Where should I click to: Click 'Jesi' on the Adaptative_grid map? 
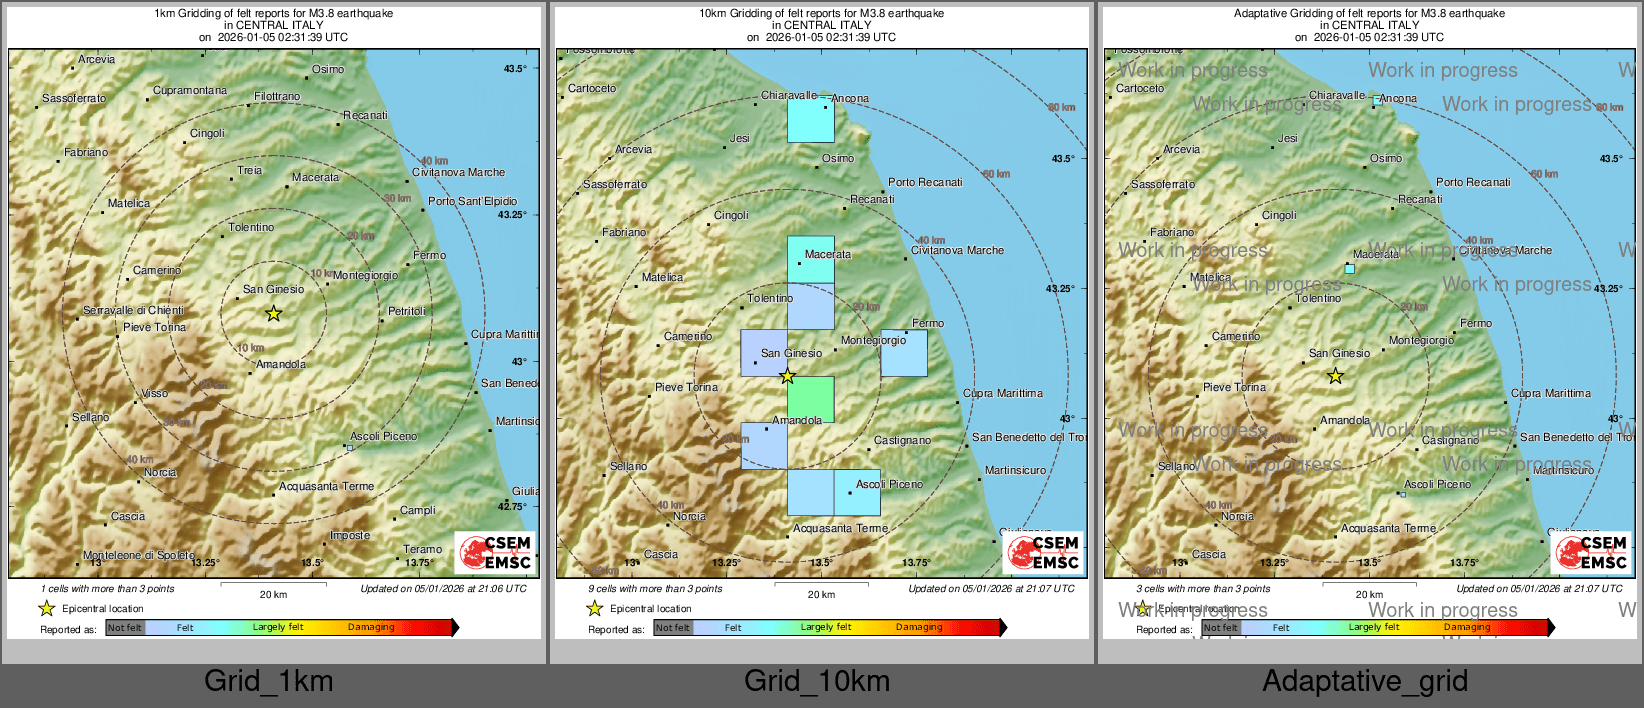[1288, 138]
